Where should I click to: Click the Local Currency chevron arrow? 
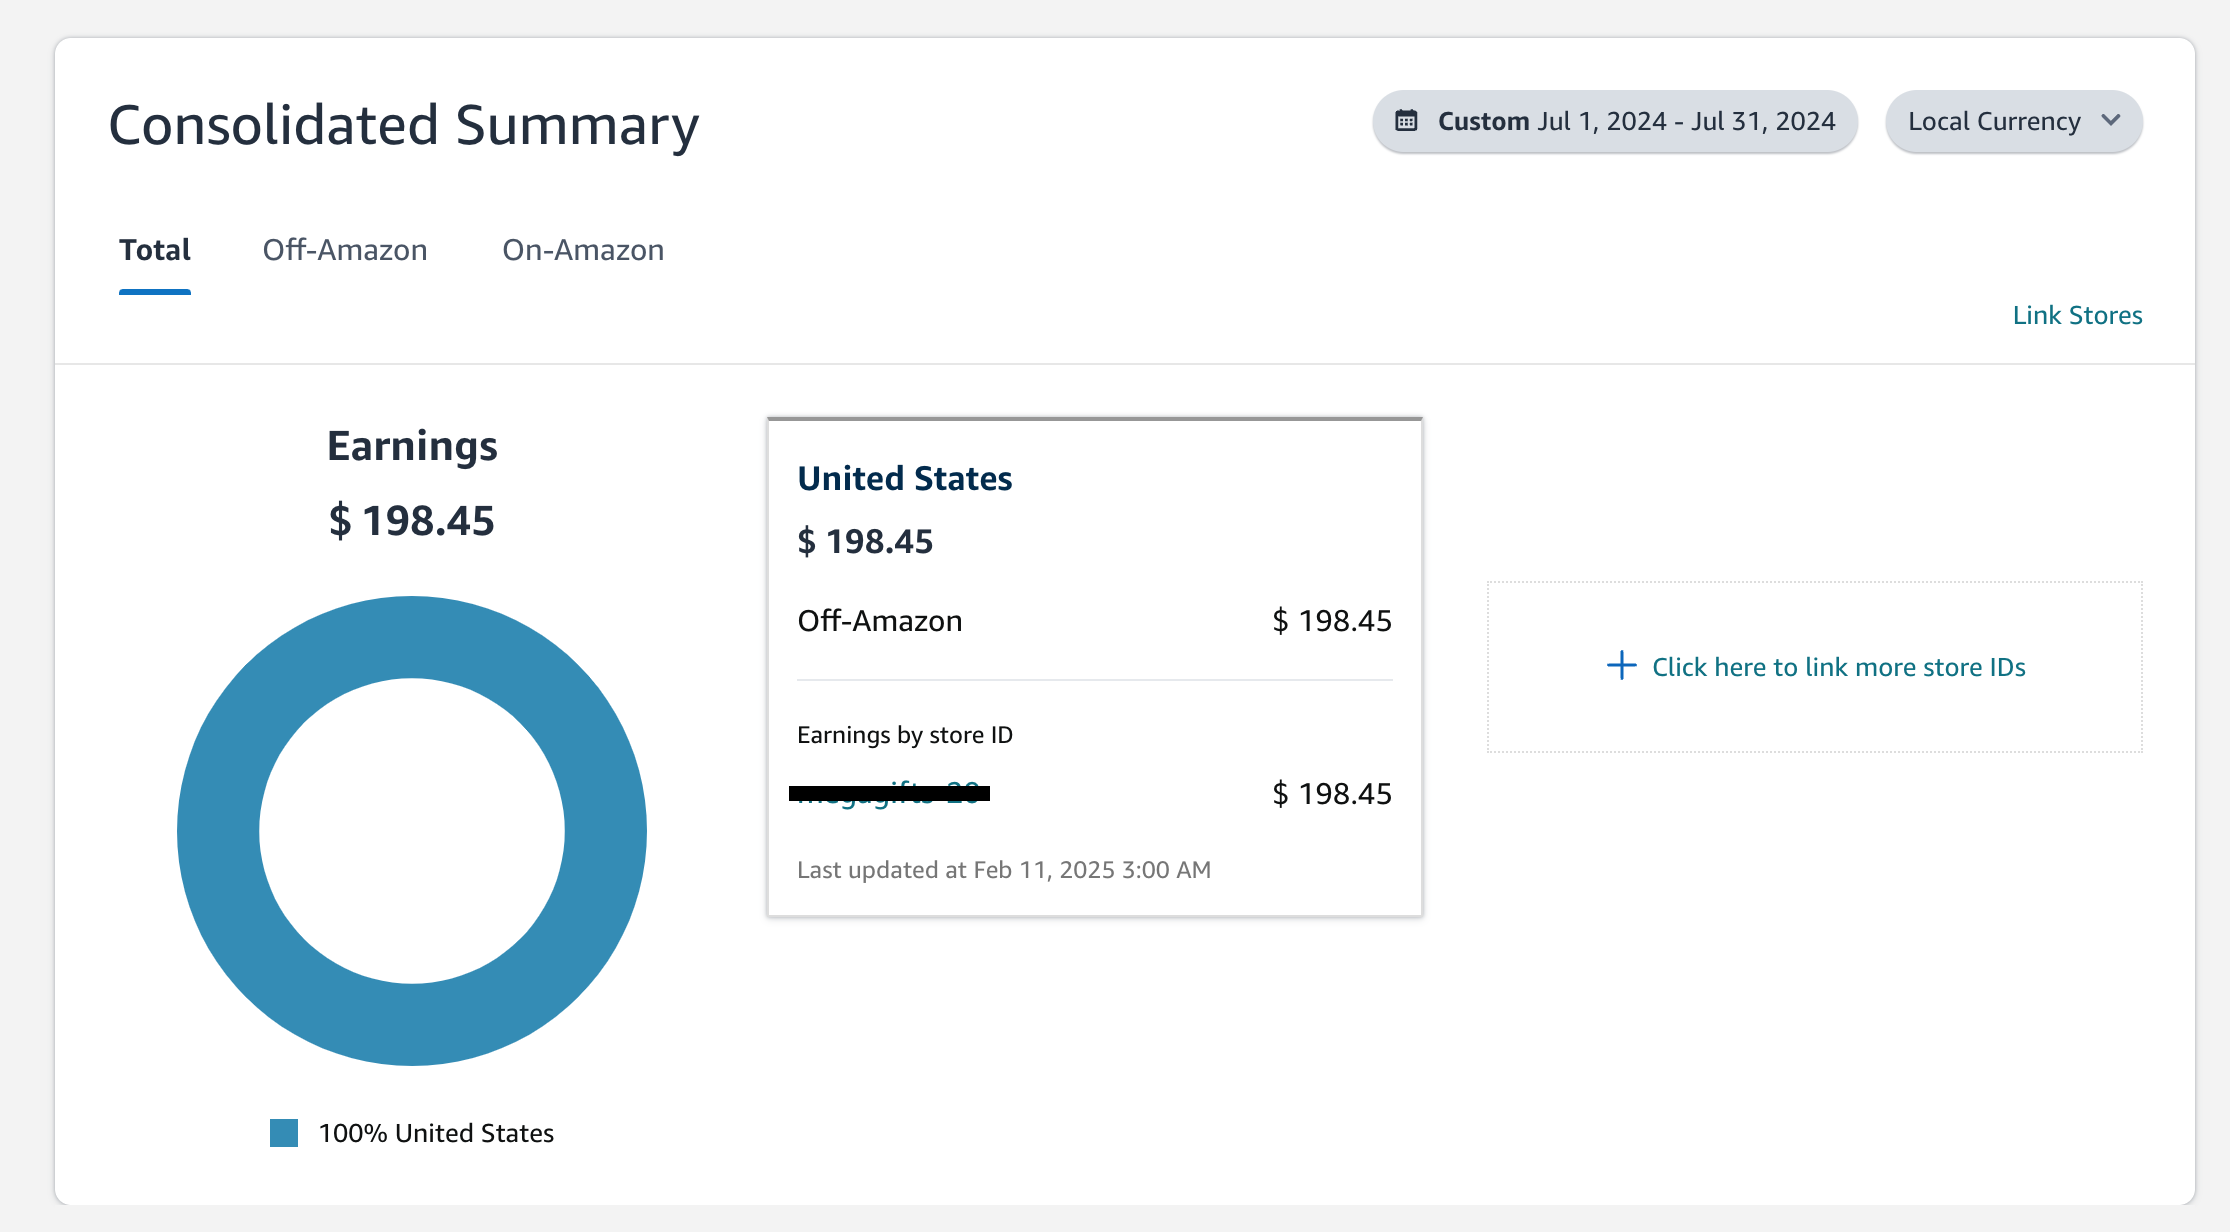[x=2111, y=121]
